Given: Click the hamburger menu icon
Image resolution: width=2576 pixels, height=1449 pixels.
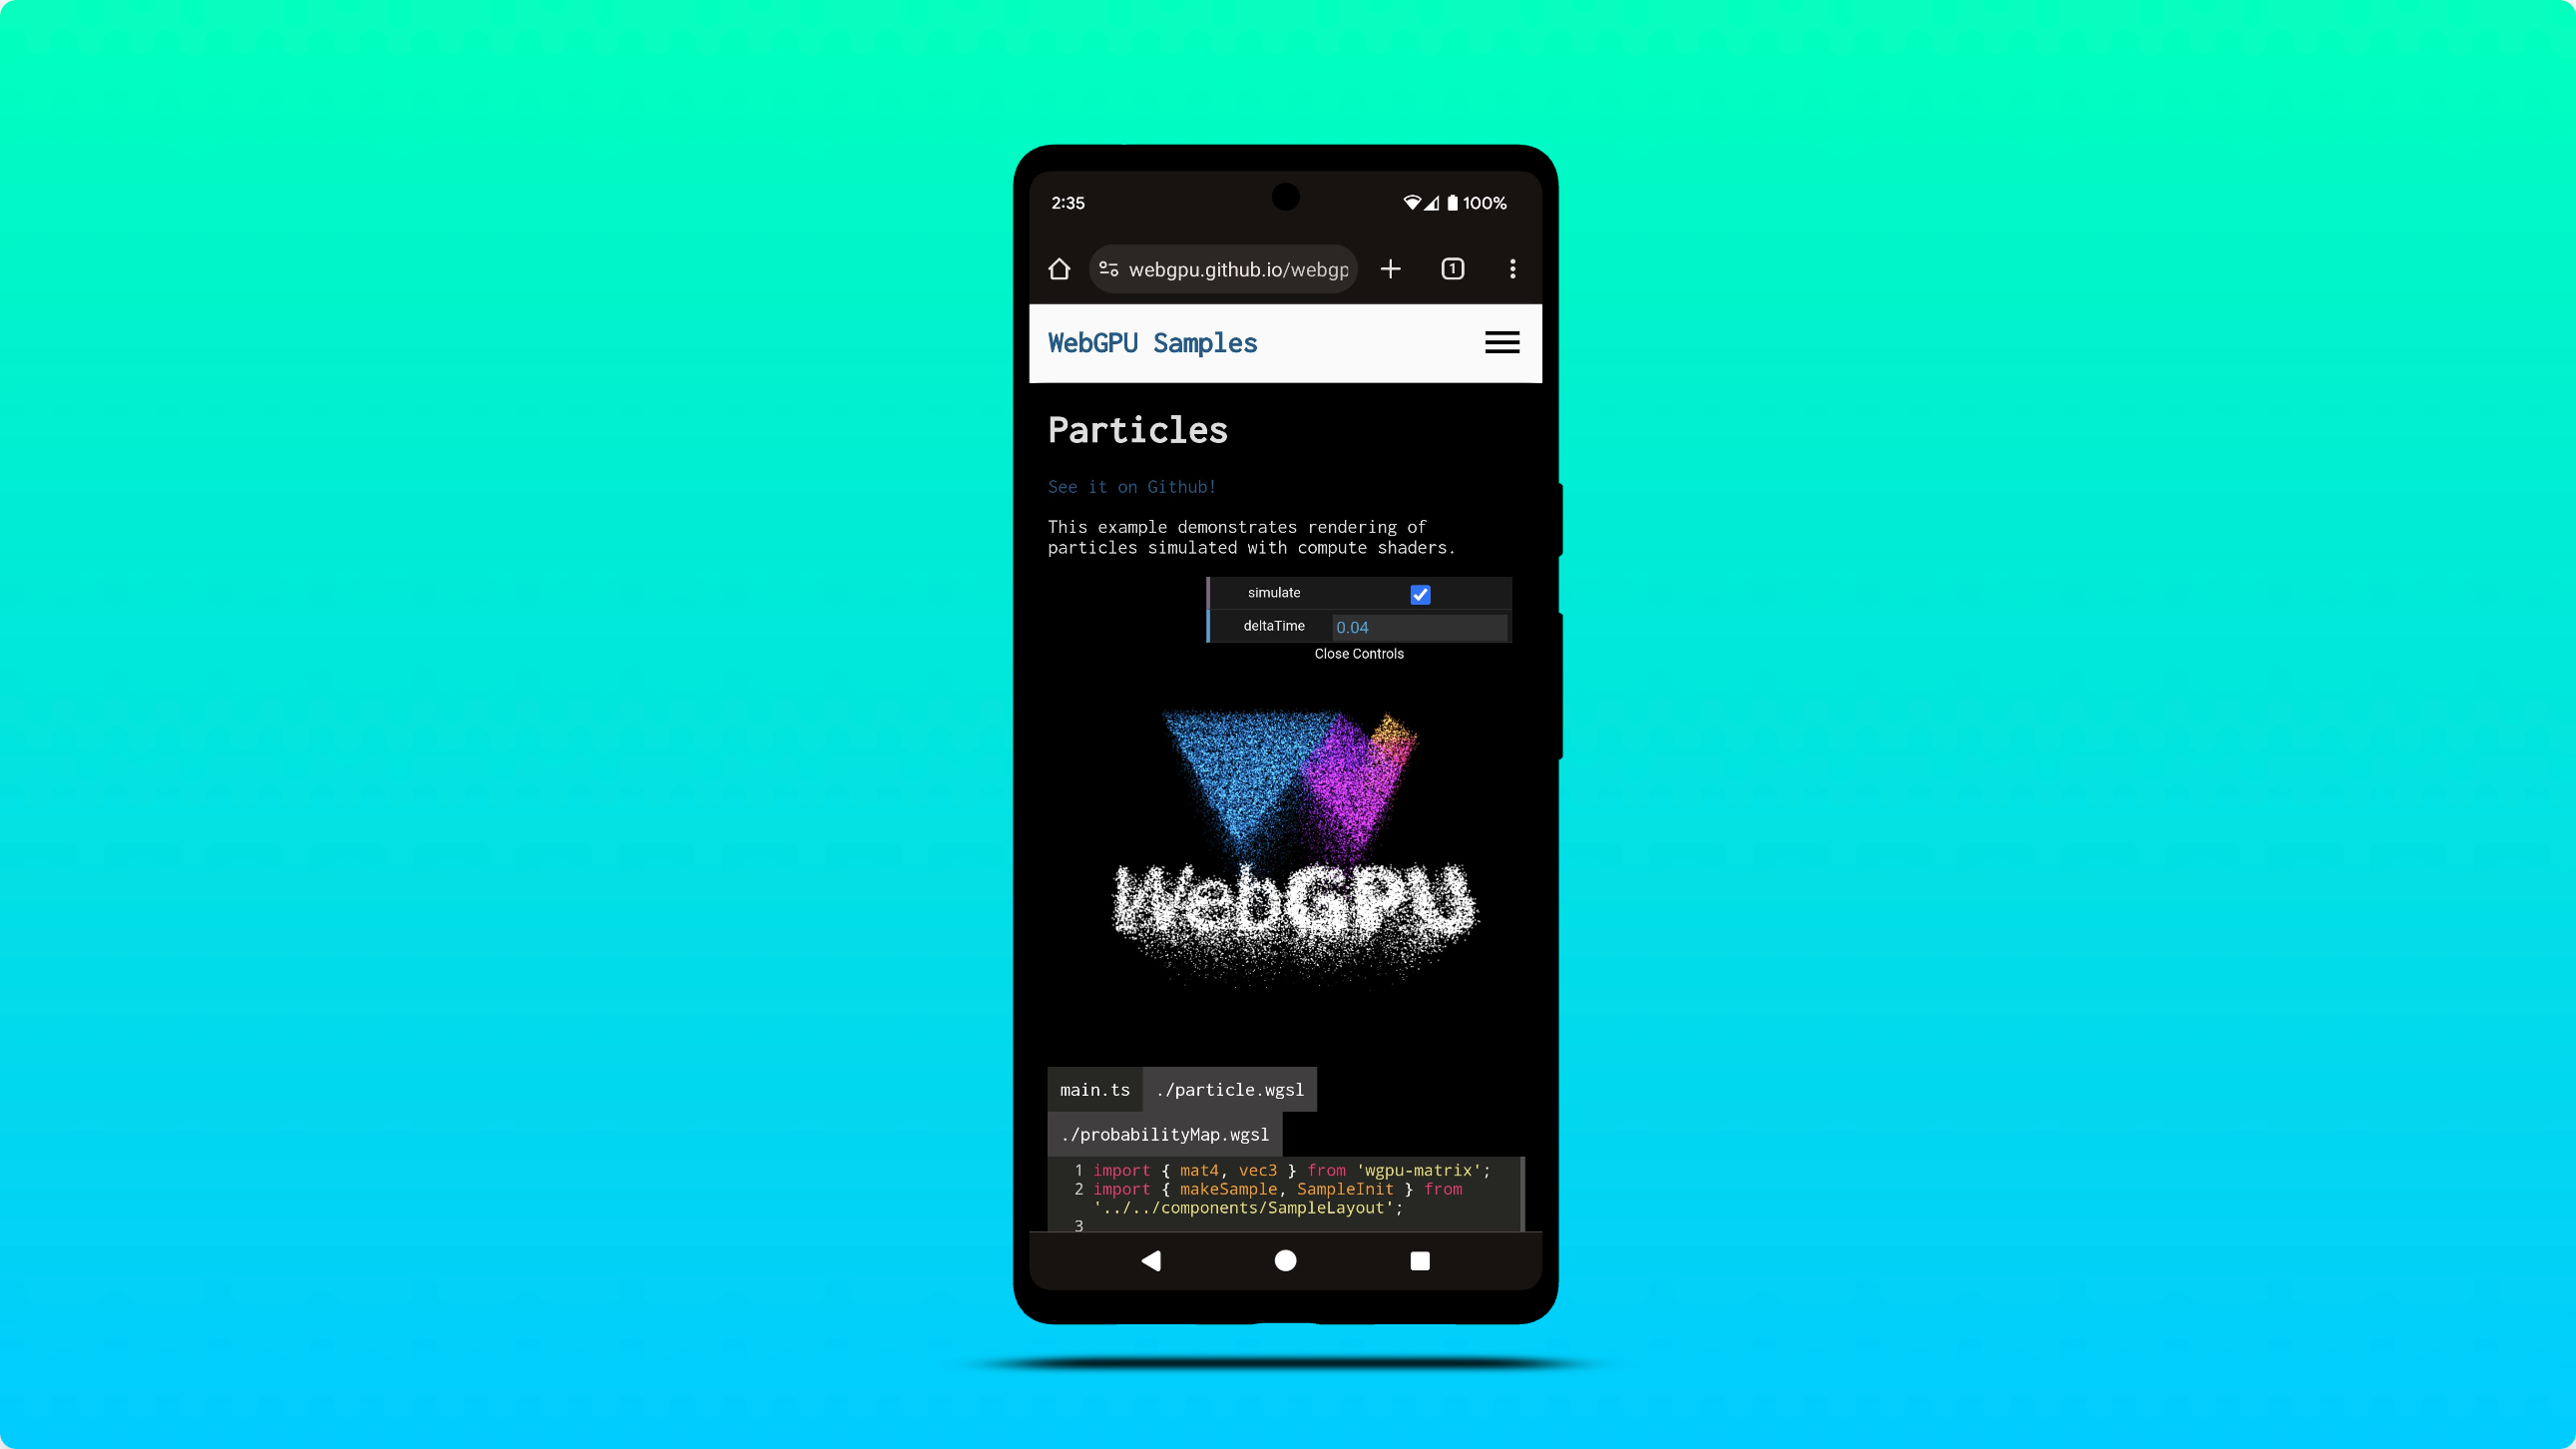Looking at the screenshot, I should pyautogui.click(x=1503, y=341).
